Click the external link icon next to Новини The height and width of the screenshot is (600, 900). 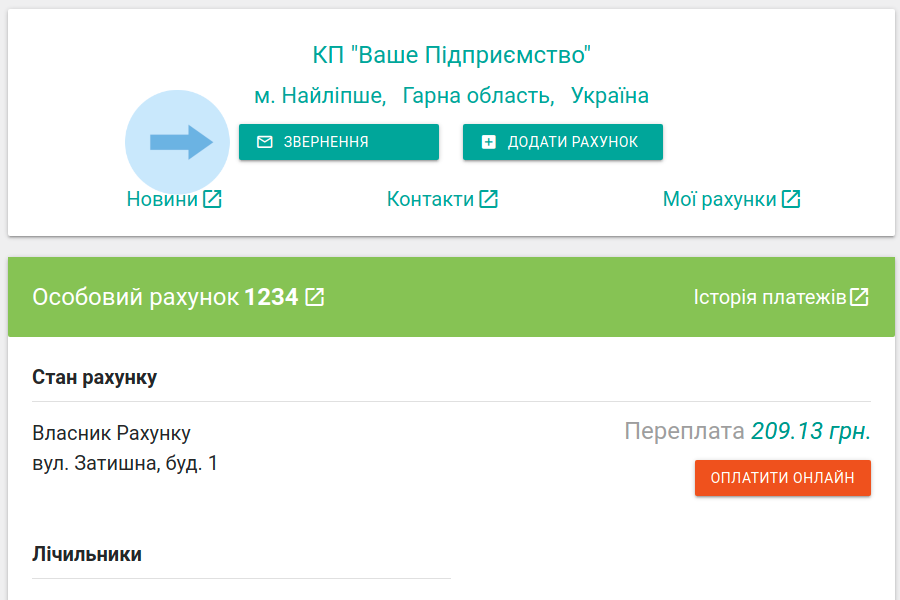tap(212, 199)
